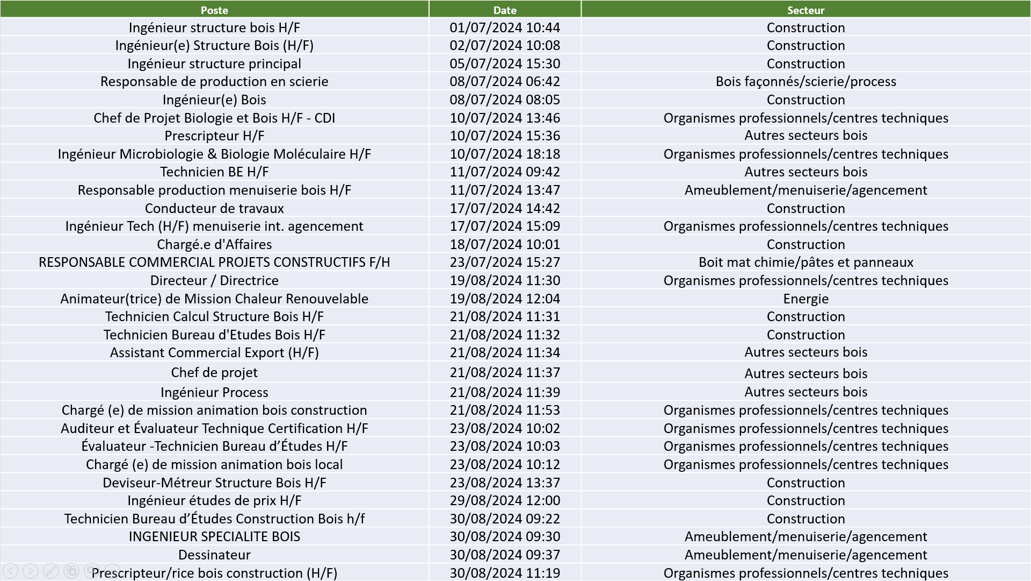Open the see all slides icon
Screen dimensions: 1031x581
71,571
